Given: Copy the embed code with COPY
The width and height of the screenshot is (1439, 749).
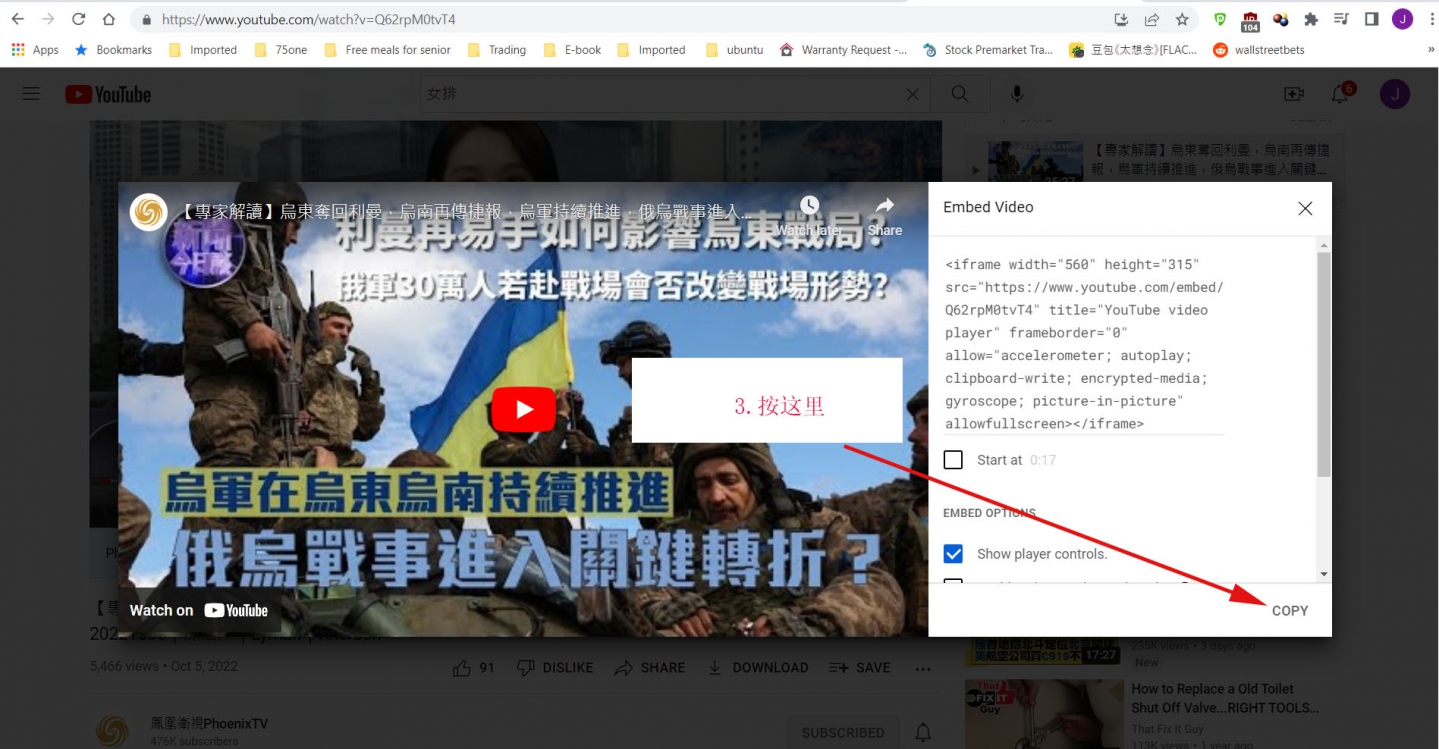Looking at the screenshot, I should (x=1290, y=610).
